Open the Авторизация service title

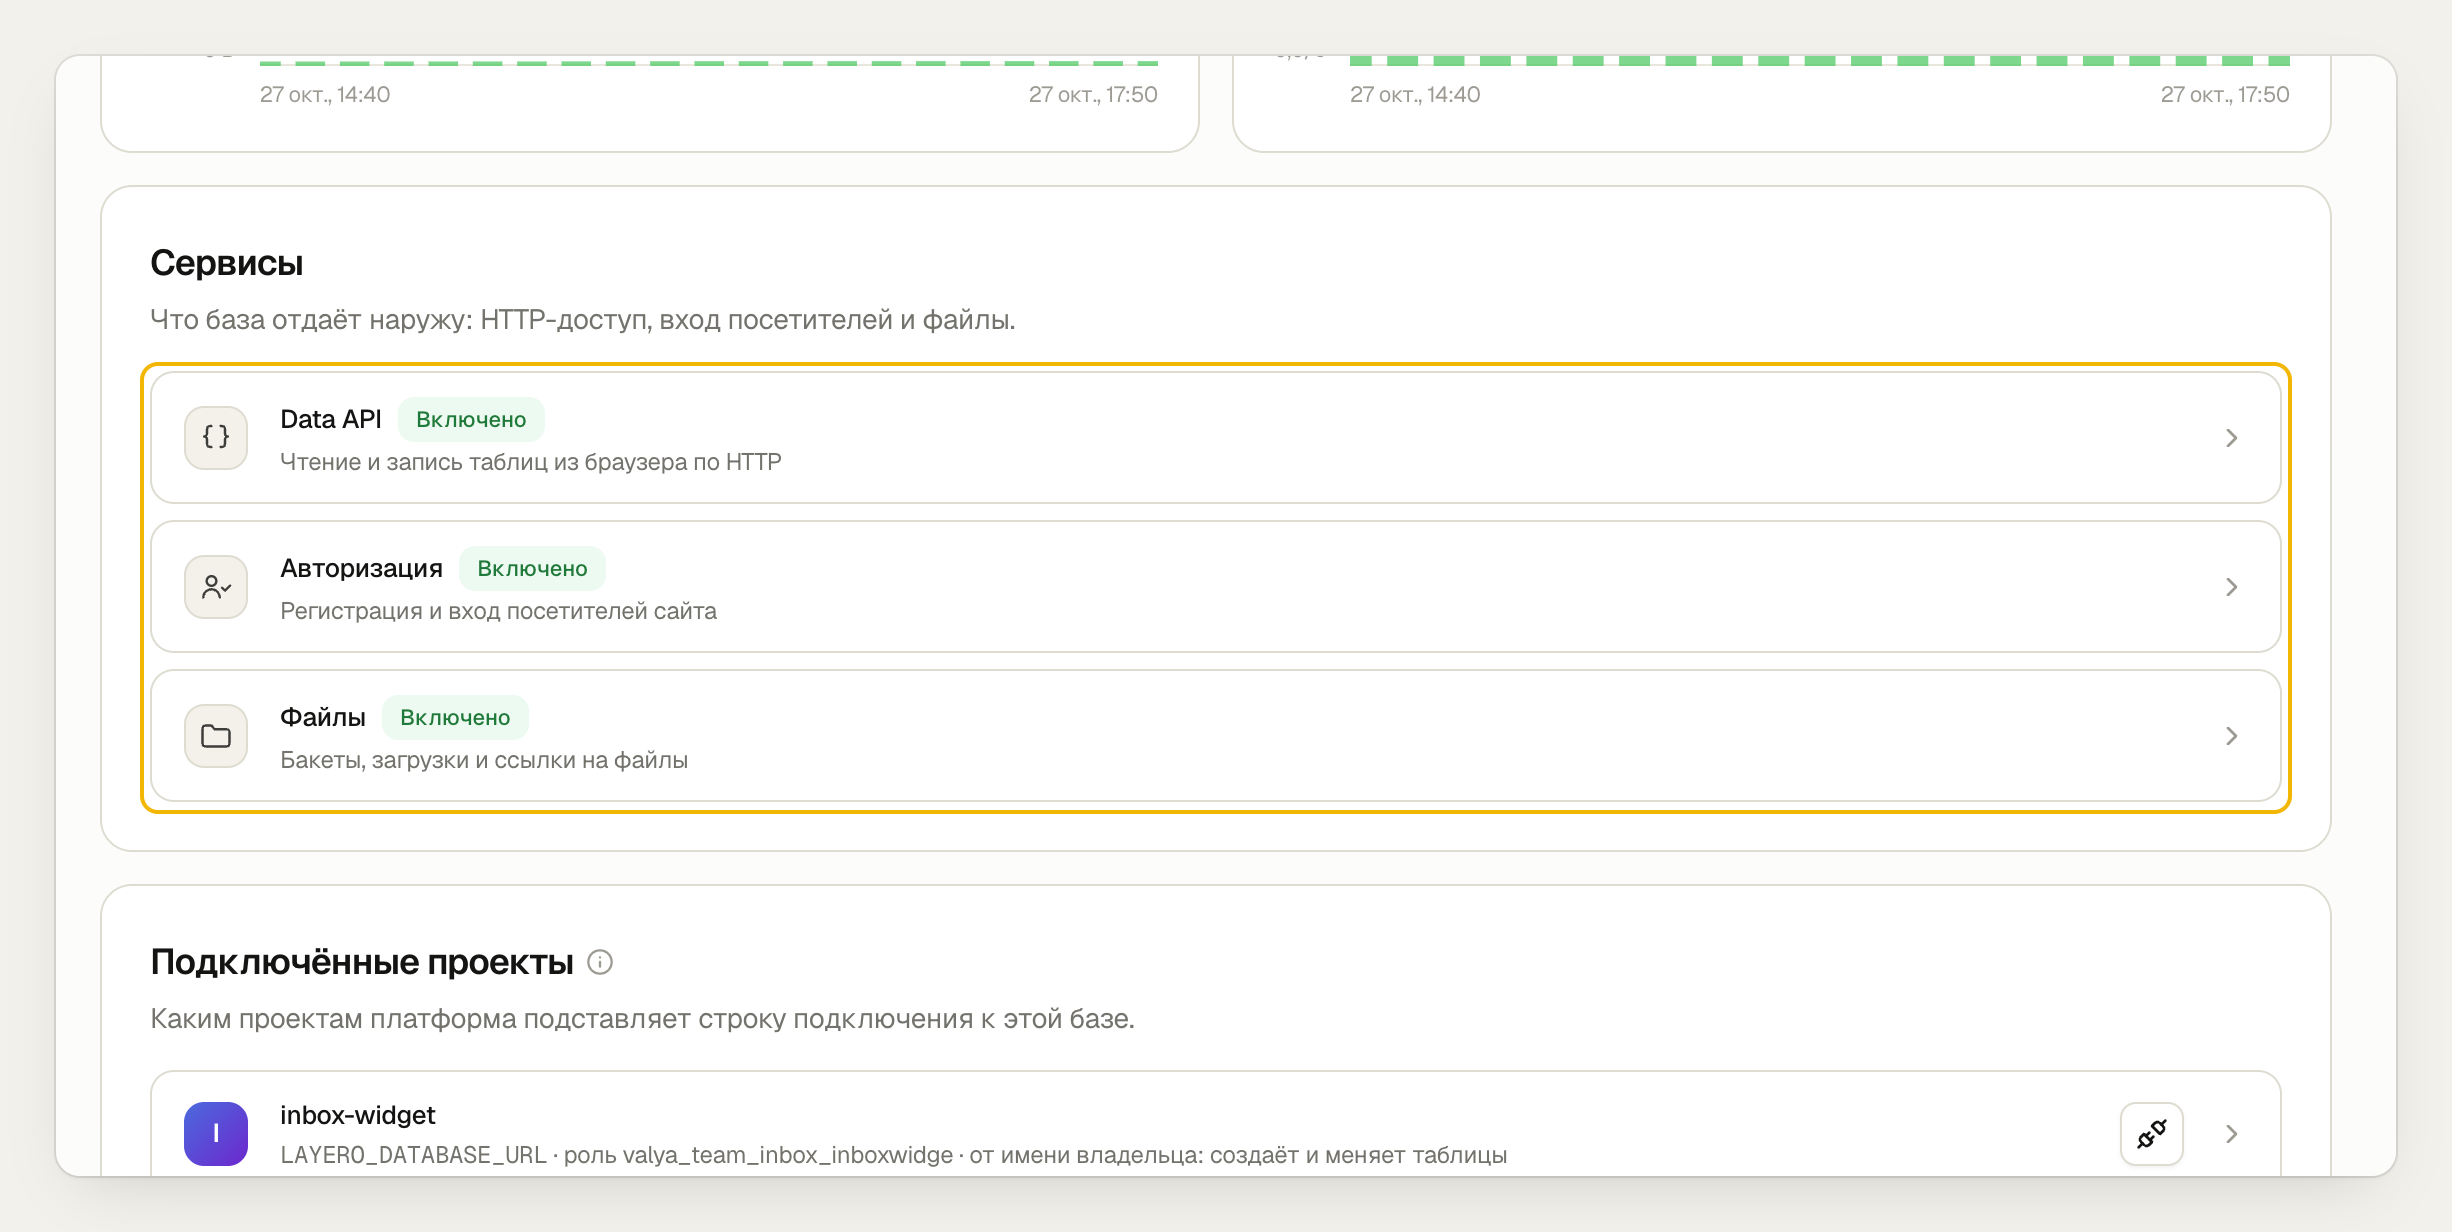coord(361,568)
